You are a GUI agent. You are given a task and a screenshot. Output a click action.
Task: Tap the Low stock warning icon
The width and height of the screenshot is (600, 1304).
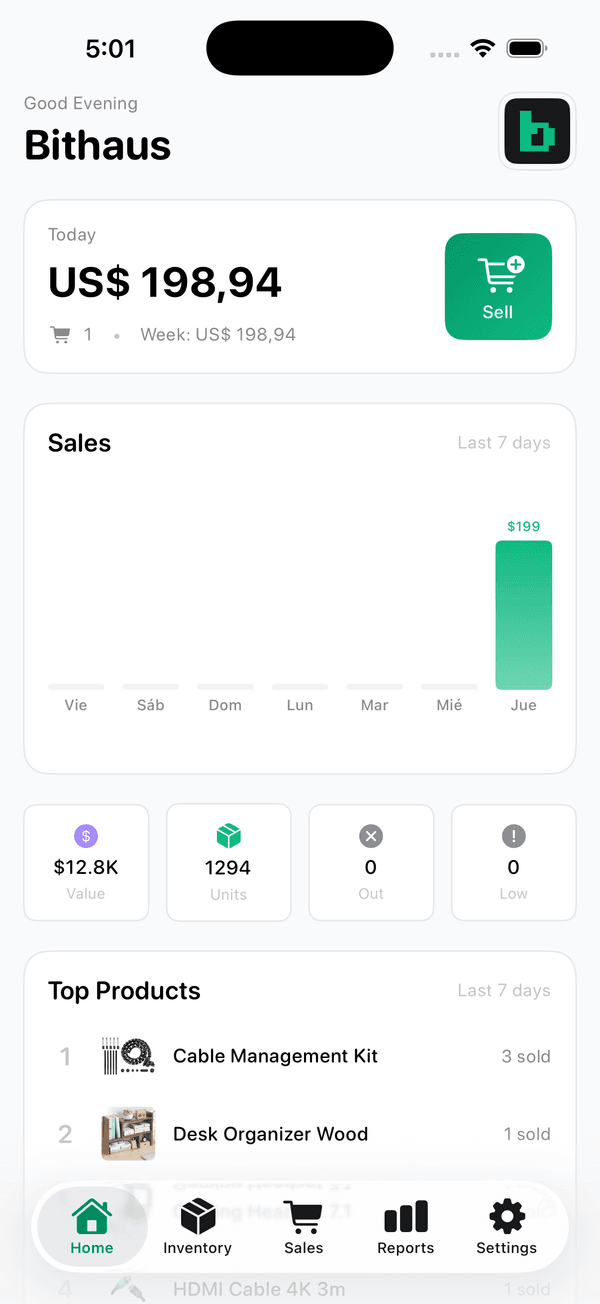click(x=513, y=836)
